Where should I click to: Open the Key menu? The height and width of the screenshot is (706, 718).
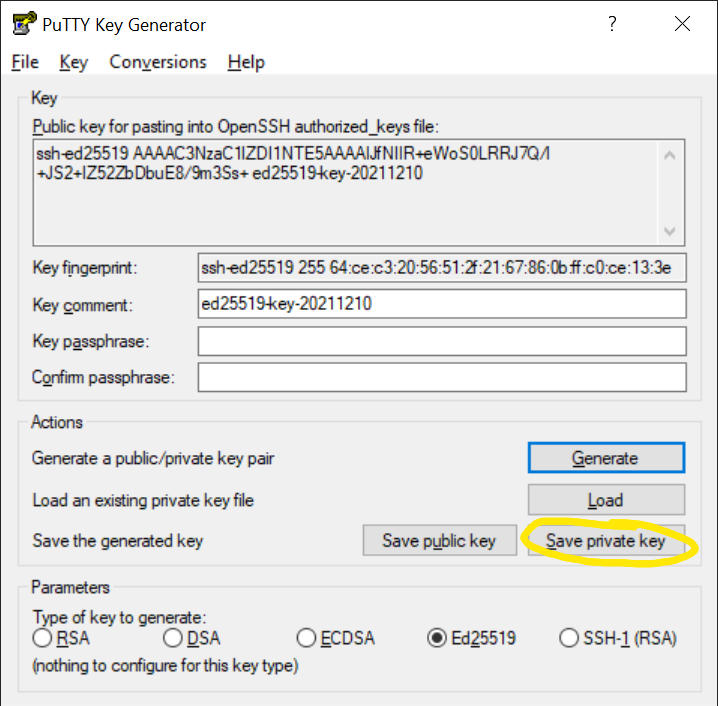[73, 62]
